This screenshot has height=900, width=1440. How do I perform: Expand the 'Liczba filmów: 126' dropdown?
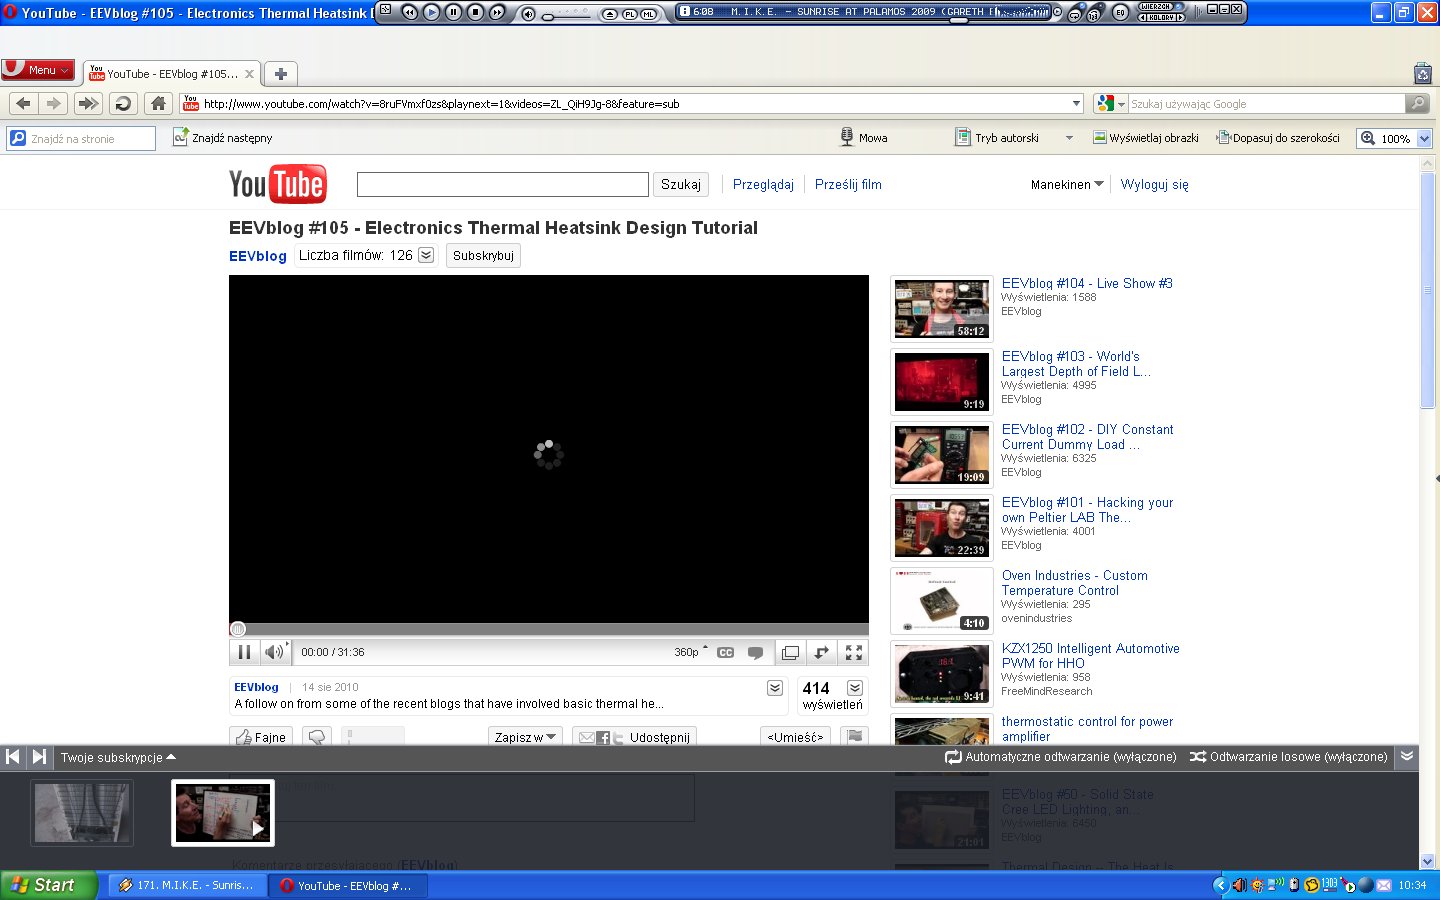click(x=426, y=255)
